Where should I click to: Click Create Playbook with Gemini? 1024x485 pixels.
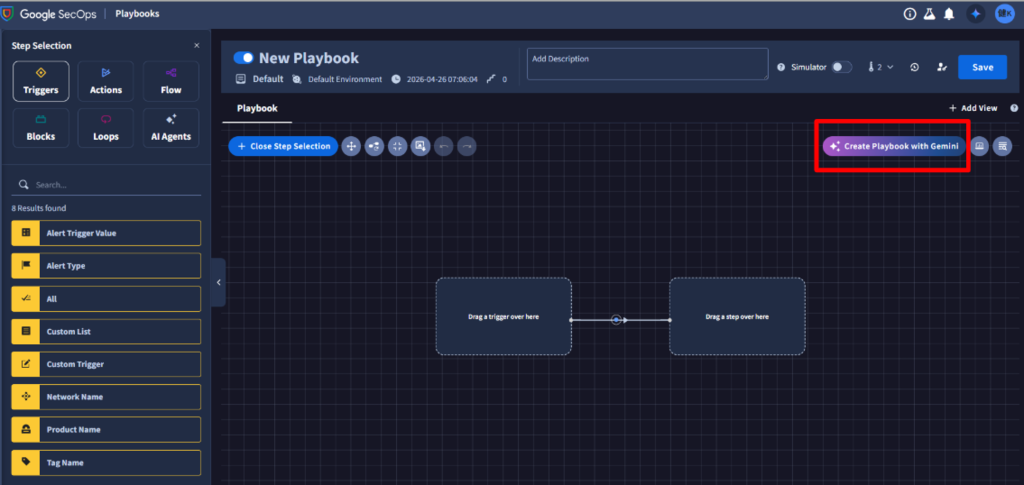[894, 146]
